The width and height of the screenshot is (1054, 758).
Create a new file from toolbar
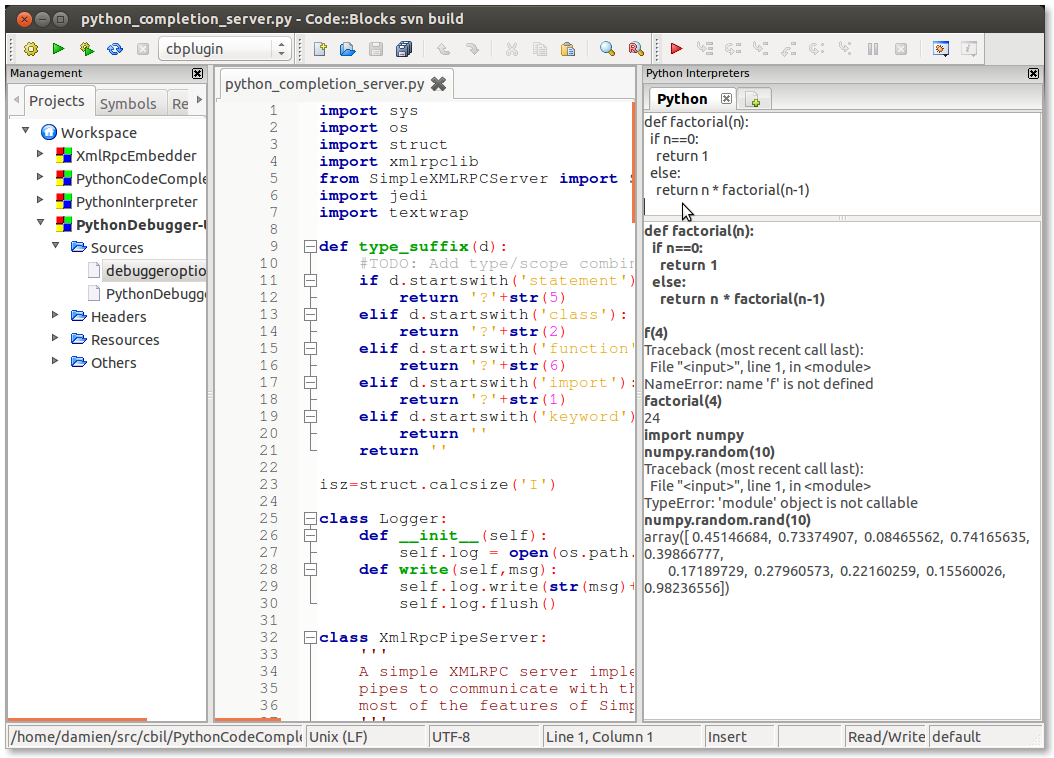[322, 48]
